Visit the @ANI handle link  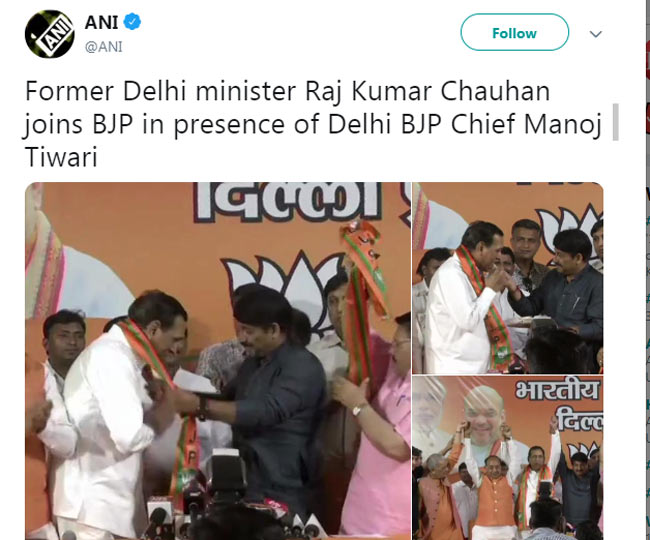tap(104, 47)
